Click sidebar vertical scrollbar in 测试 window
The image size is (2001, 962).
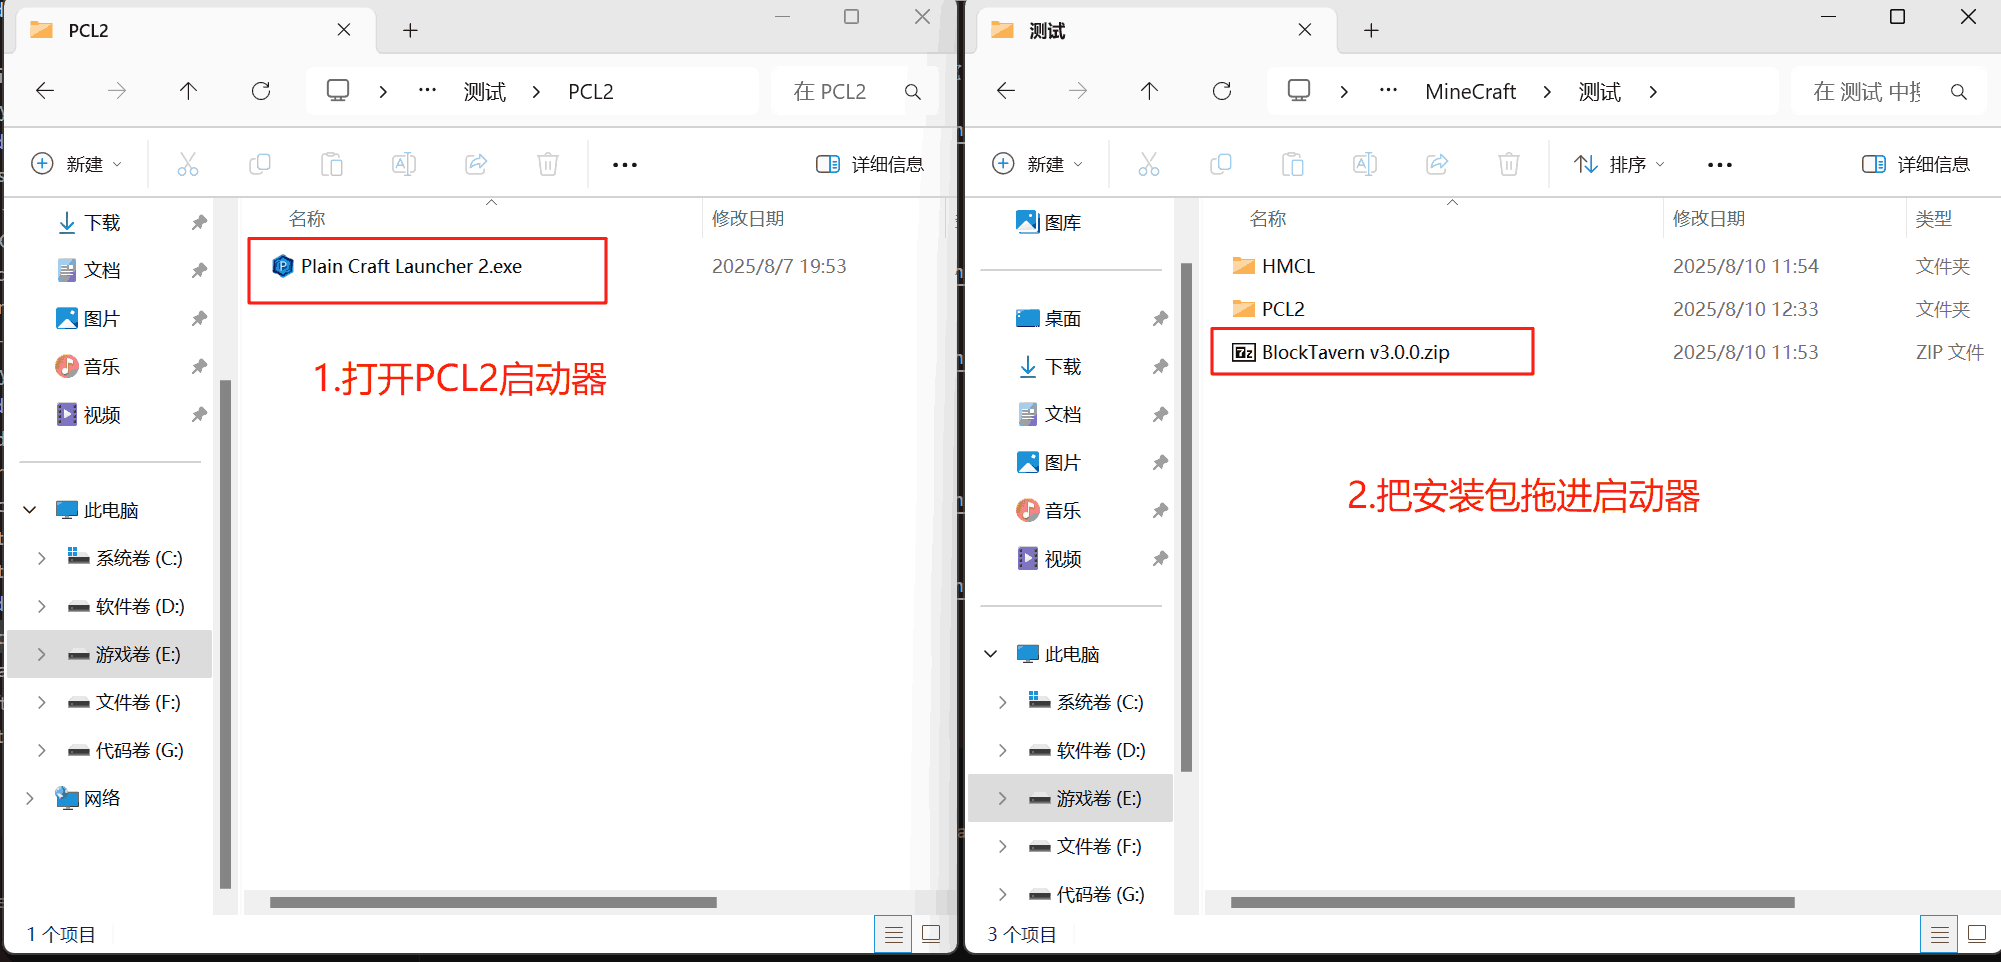click(x=1186, y=517)
